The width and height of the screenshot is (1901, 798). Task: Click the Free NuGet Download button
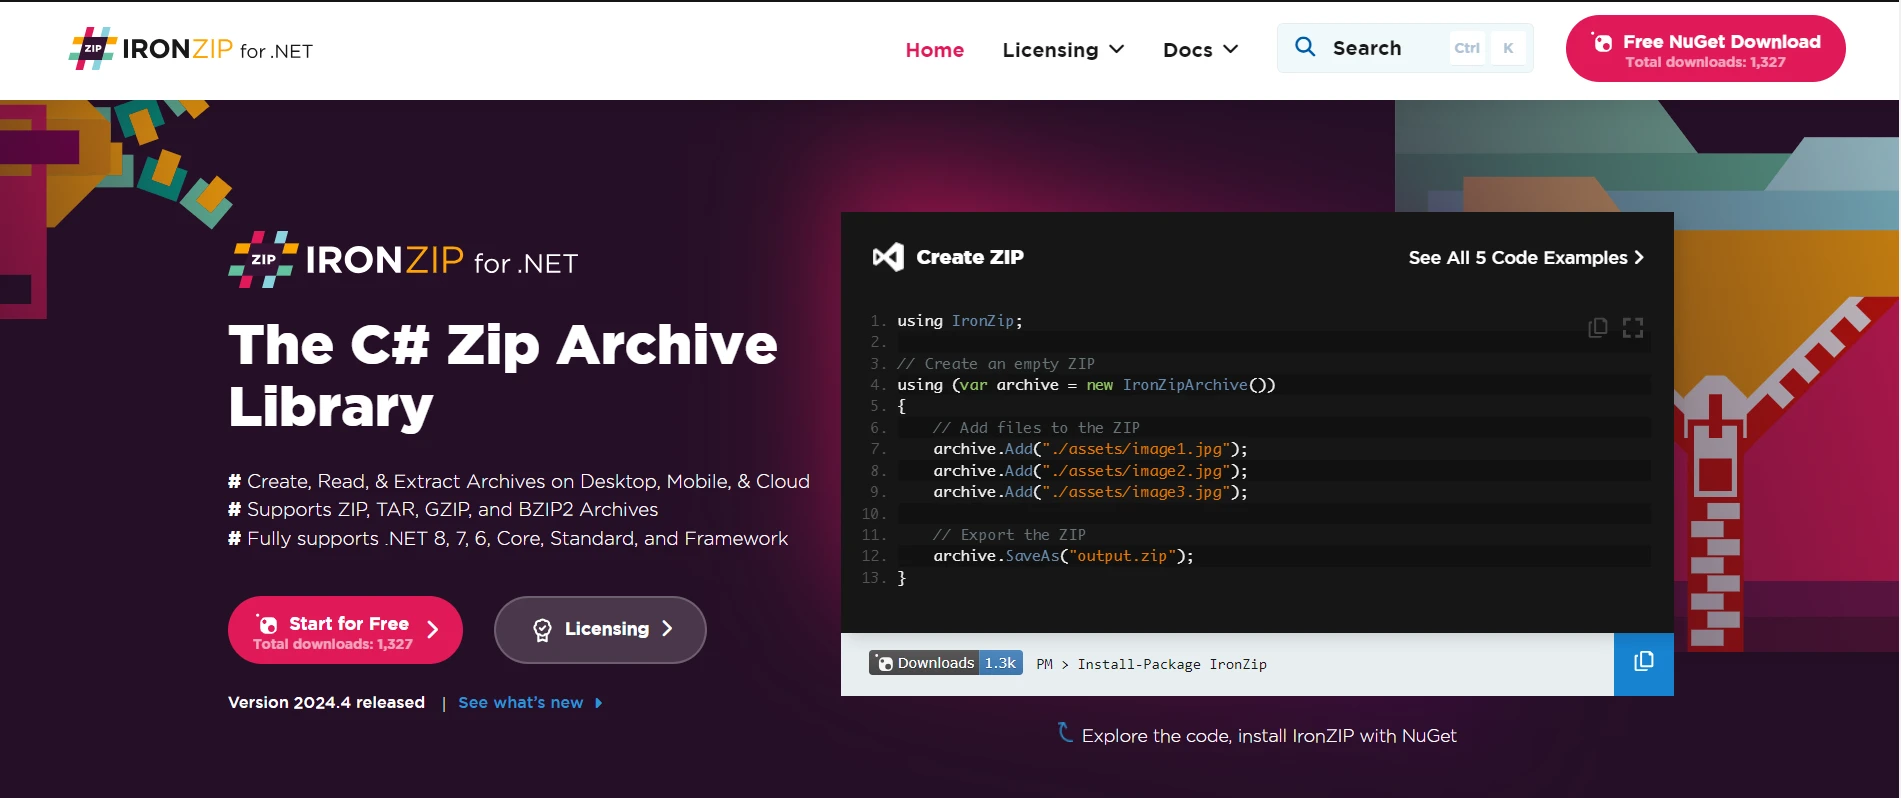pos(1705,49)
